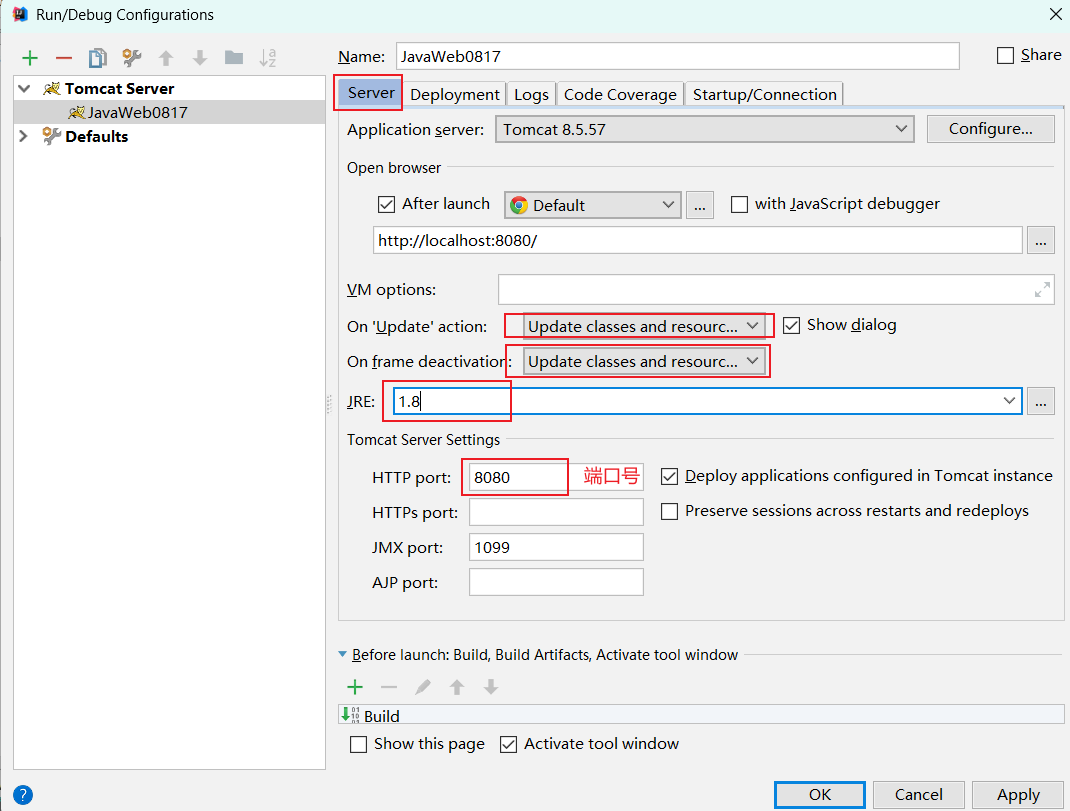Expand the Defaults tree node
Viewport: 1070px width, 811px height.
click(x=23, y=136)
